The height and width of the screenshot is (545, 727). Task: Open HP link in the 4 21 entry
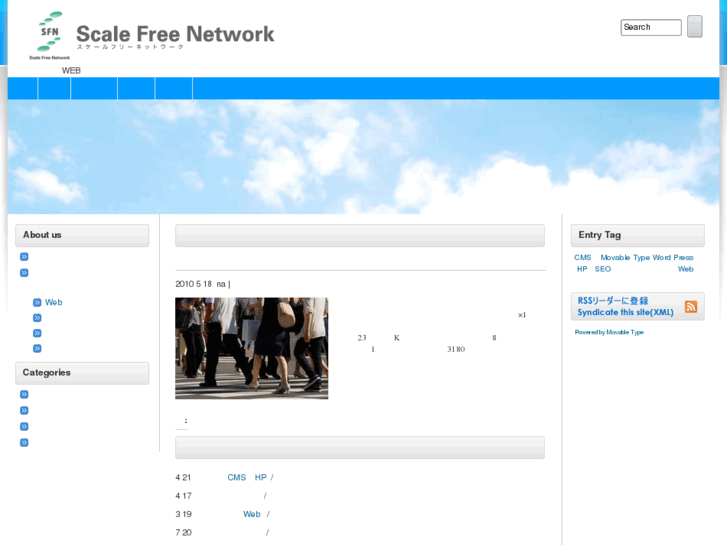(x=261, y=477)
